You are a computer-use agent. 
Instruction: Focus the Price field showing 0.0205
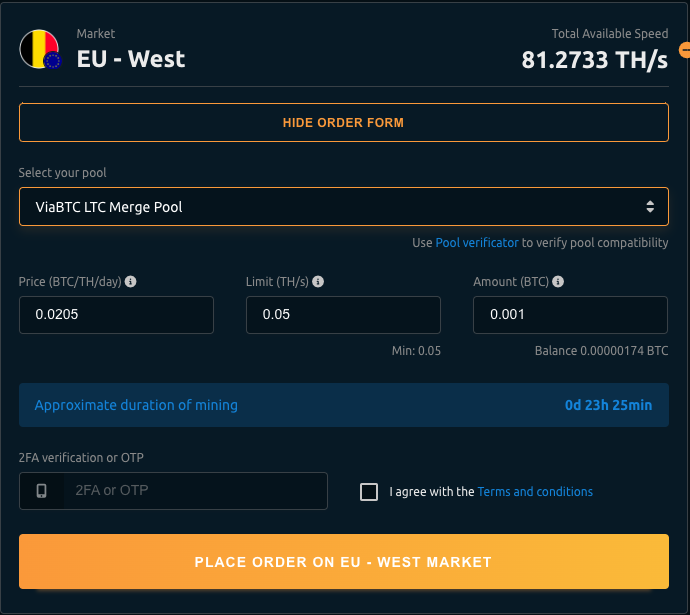pos(116,315)
